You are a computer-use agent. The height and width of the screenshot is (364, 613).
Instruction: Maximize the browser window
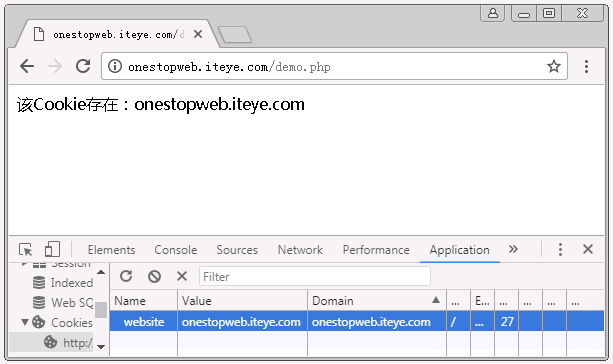pos(549,14)
